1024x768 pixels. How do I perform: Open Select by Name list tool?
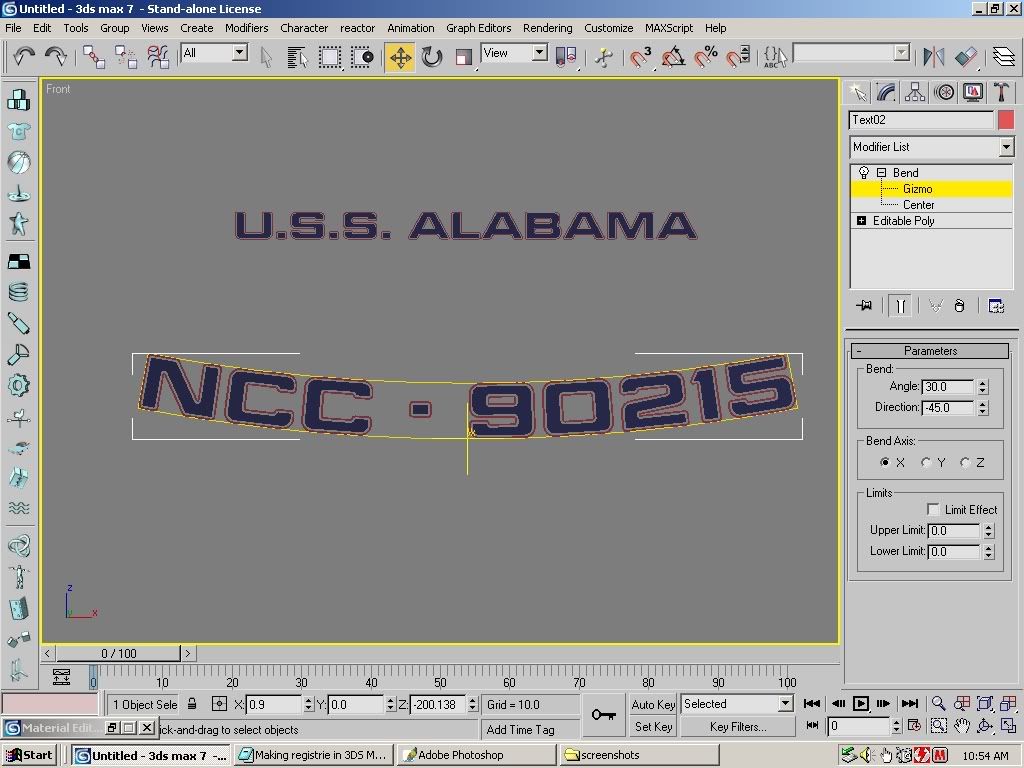(297, 57)
